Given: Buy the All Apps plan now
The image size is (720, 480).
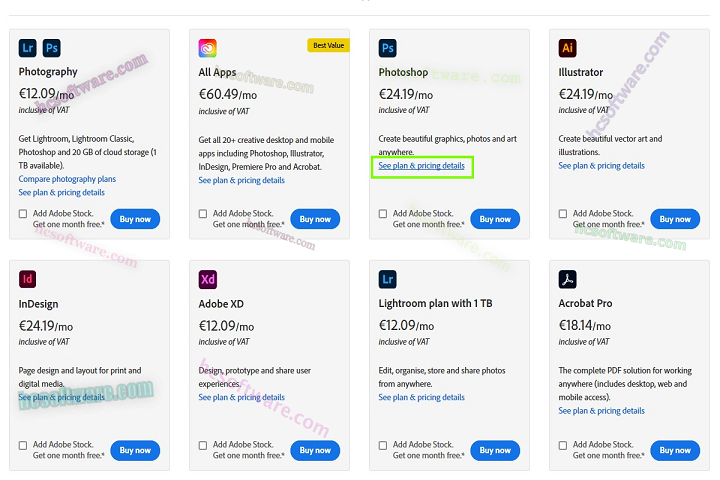Looking at the screenshot, I should click(315, 219).
